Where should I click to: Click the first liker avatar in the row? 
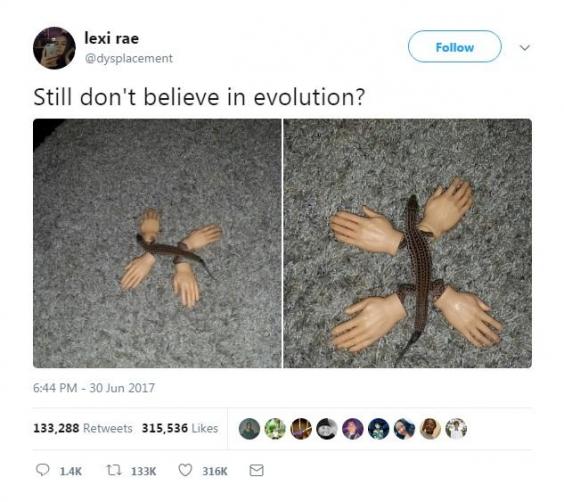(249, 429)
